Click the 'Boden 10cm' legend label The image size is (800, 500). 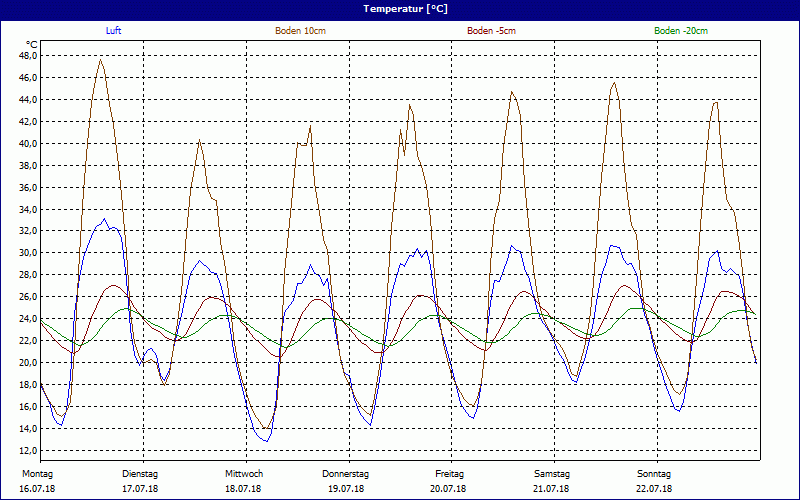coord(301,31)
